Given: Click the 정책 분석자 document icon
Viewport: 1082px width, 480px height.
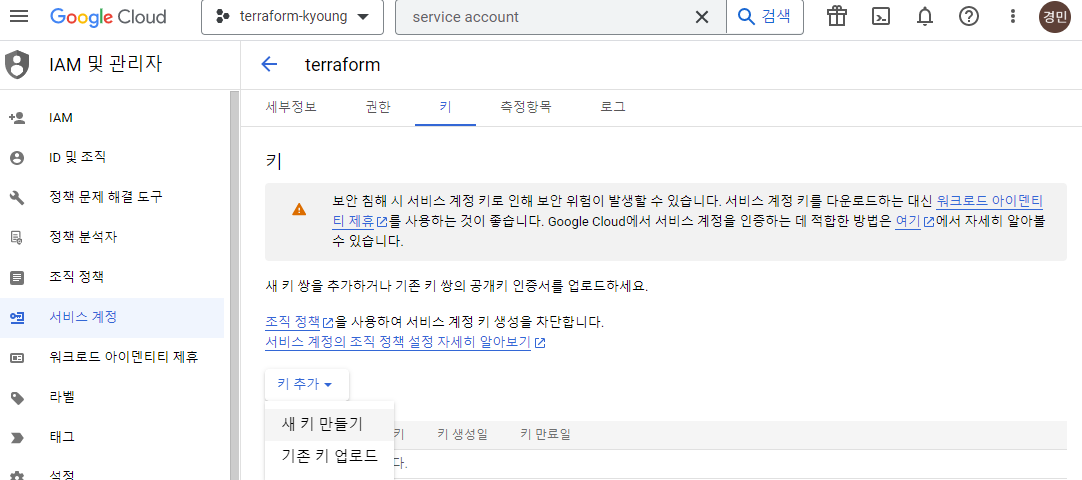Looking at the screenshot, I should (17, 238).
